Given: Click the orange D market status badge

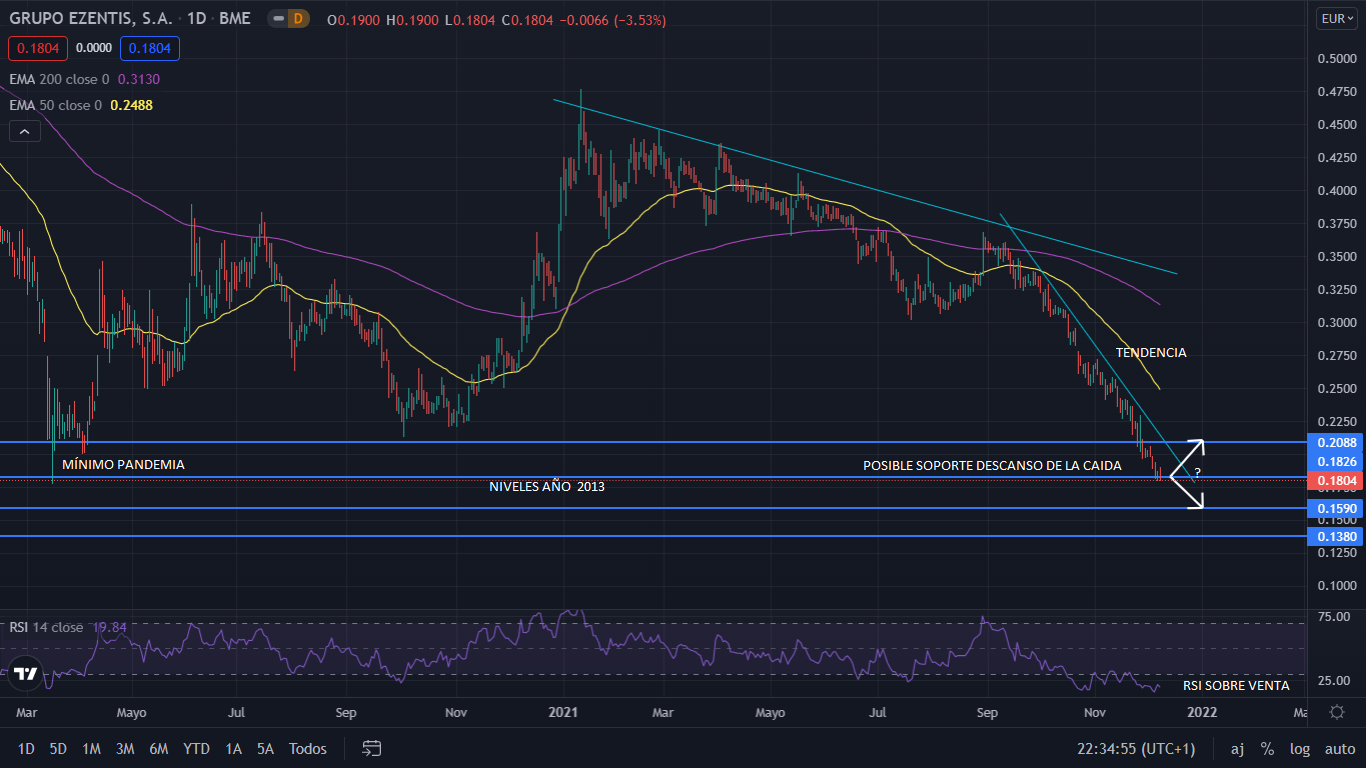Looking at the screenshot, I should [297, 19].
